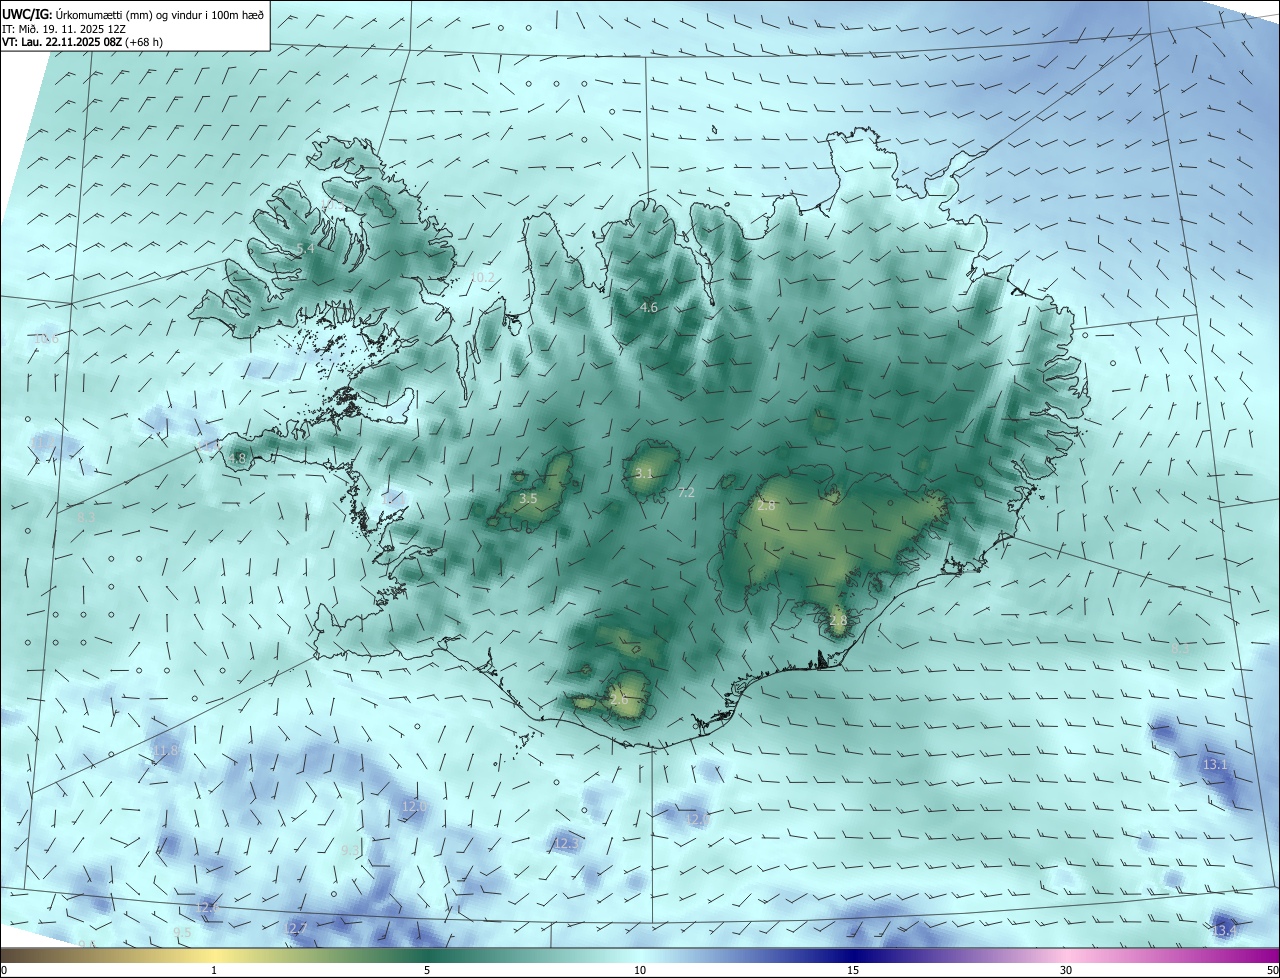
Task: Click the colour bar tick label 15
Action: point(853,970)
